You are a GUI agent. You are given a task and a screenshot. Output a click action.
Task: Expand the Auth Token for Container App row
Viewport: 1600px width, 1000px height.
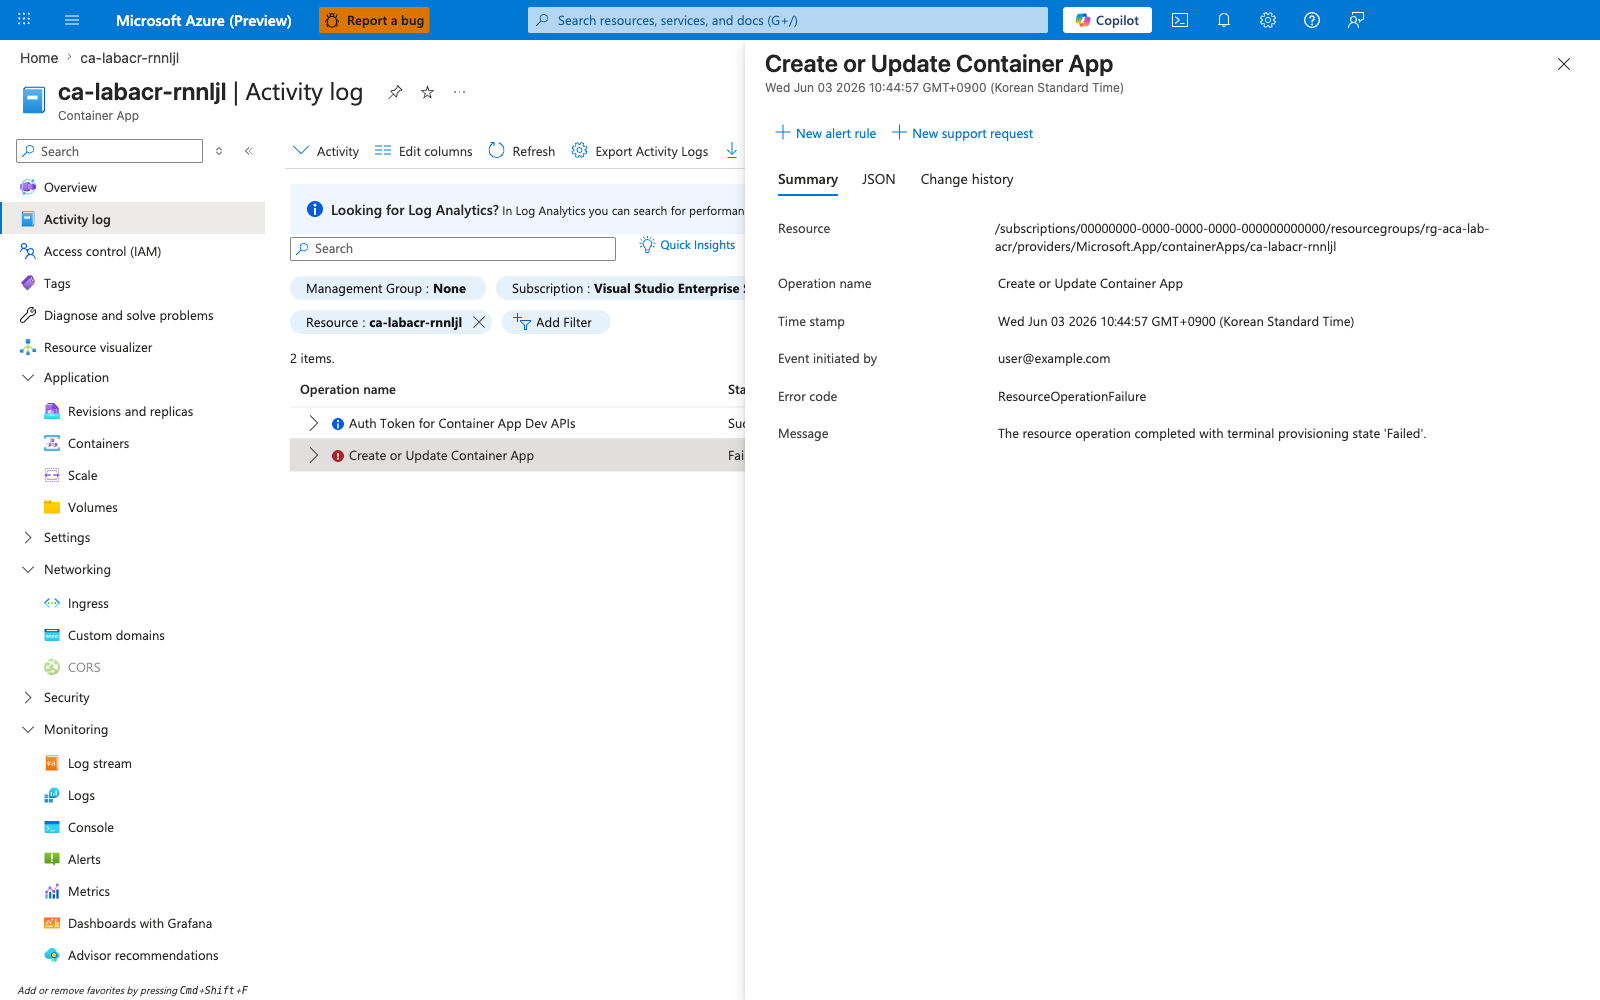coord(313,423)
